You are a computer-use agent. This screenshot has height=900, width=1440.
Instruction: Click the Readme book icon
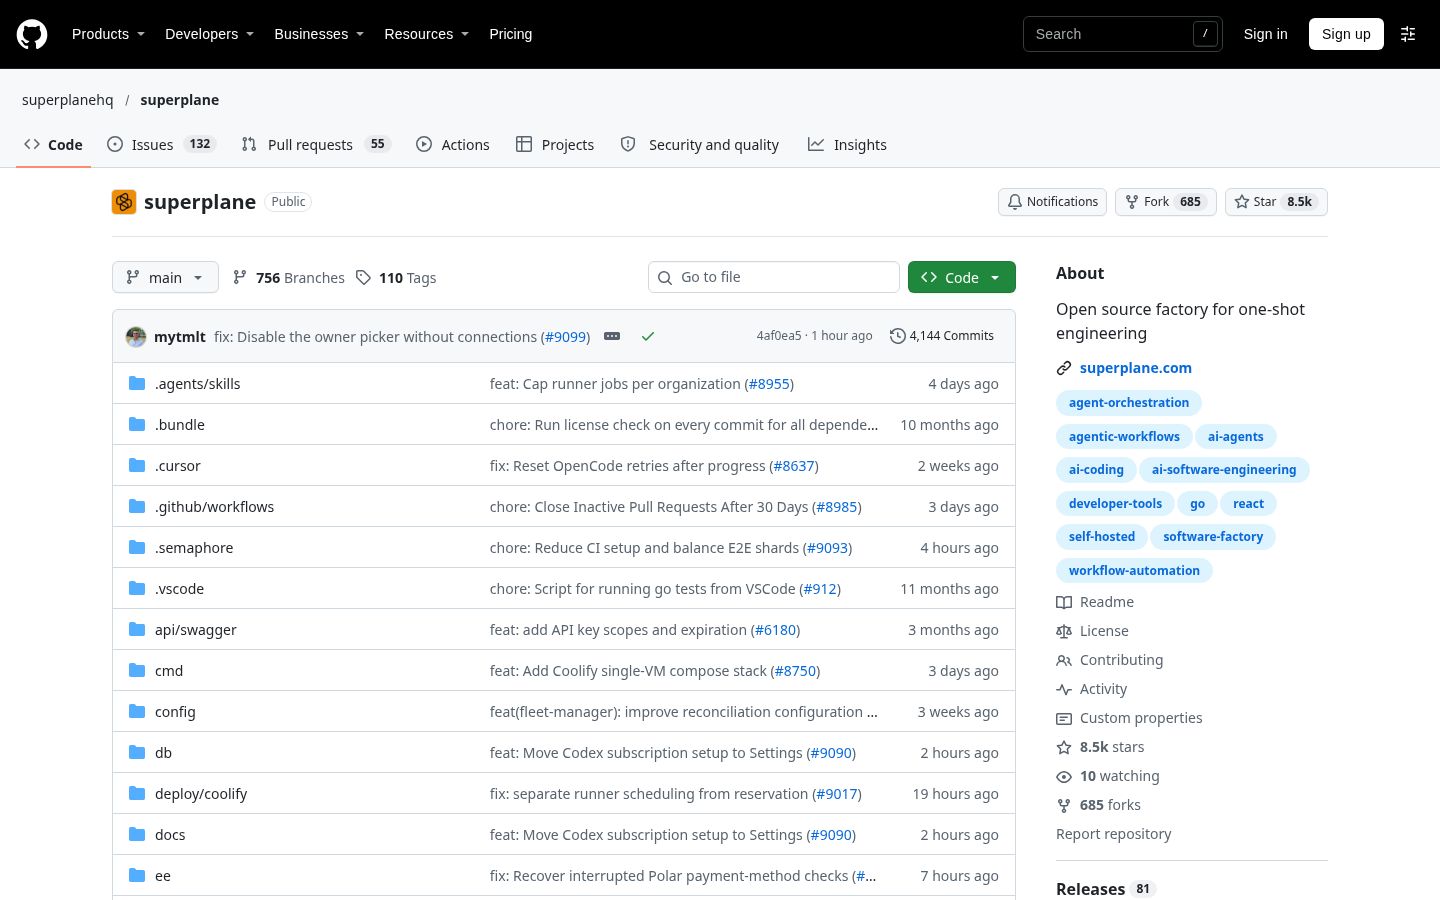point(1064,602)
